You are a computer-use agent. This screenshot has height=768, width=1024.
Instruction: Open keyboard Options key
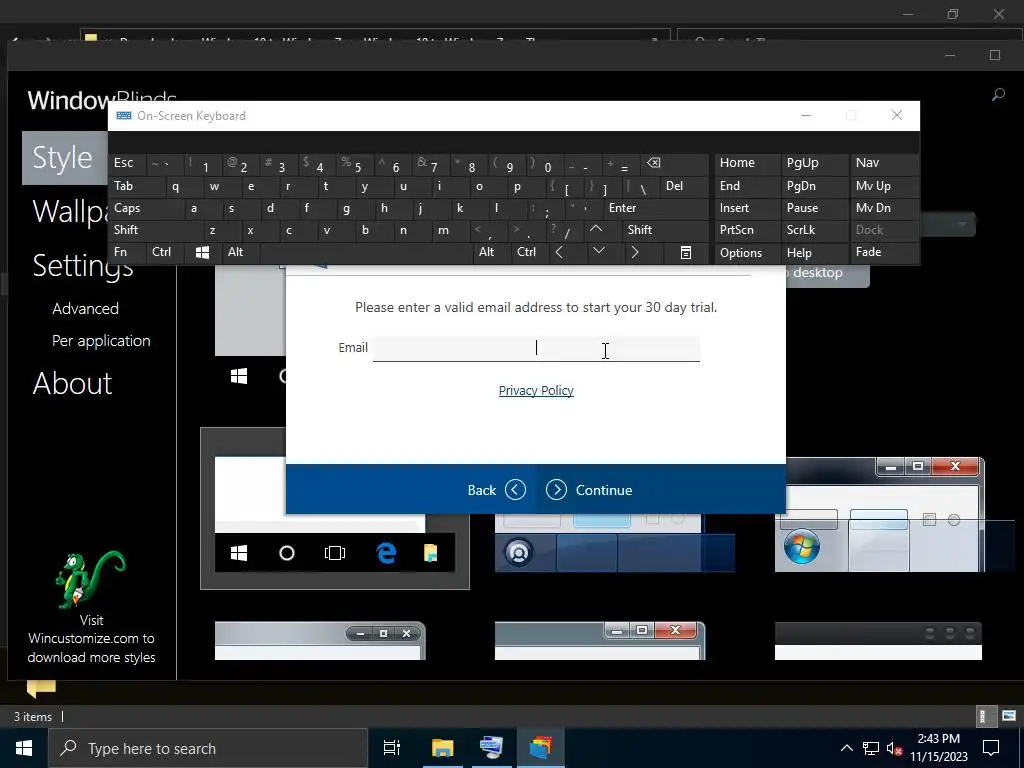(x=747, y=252)
